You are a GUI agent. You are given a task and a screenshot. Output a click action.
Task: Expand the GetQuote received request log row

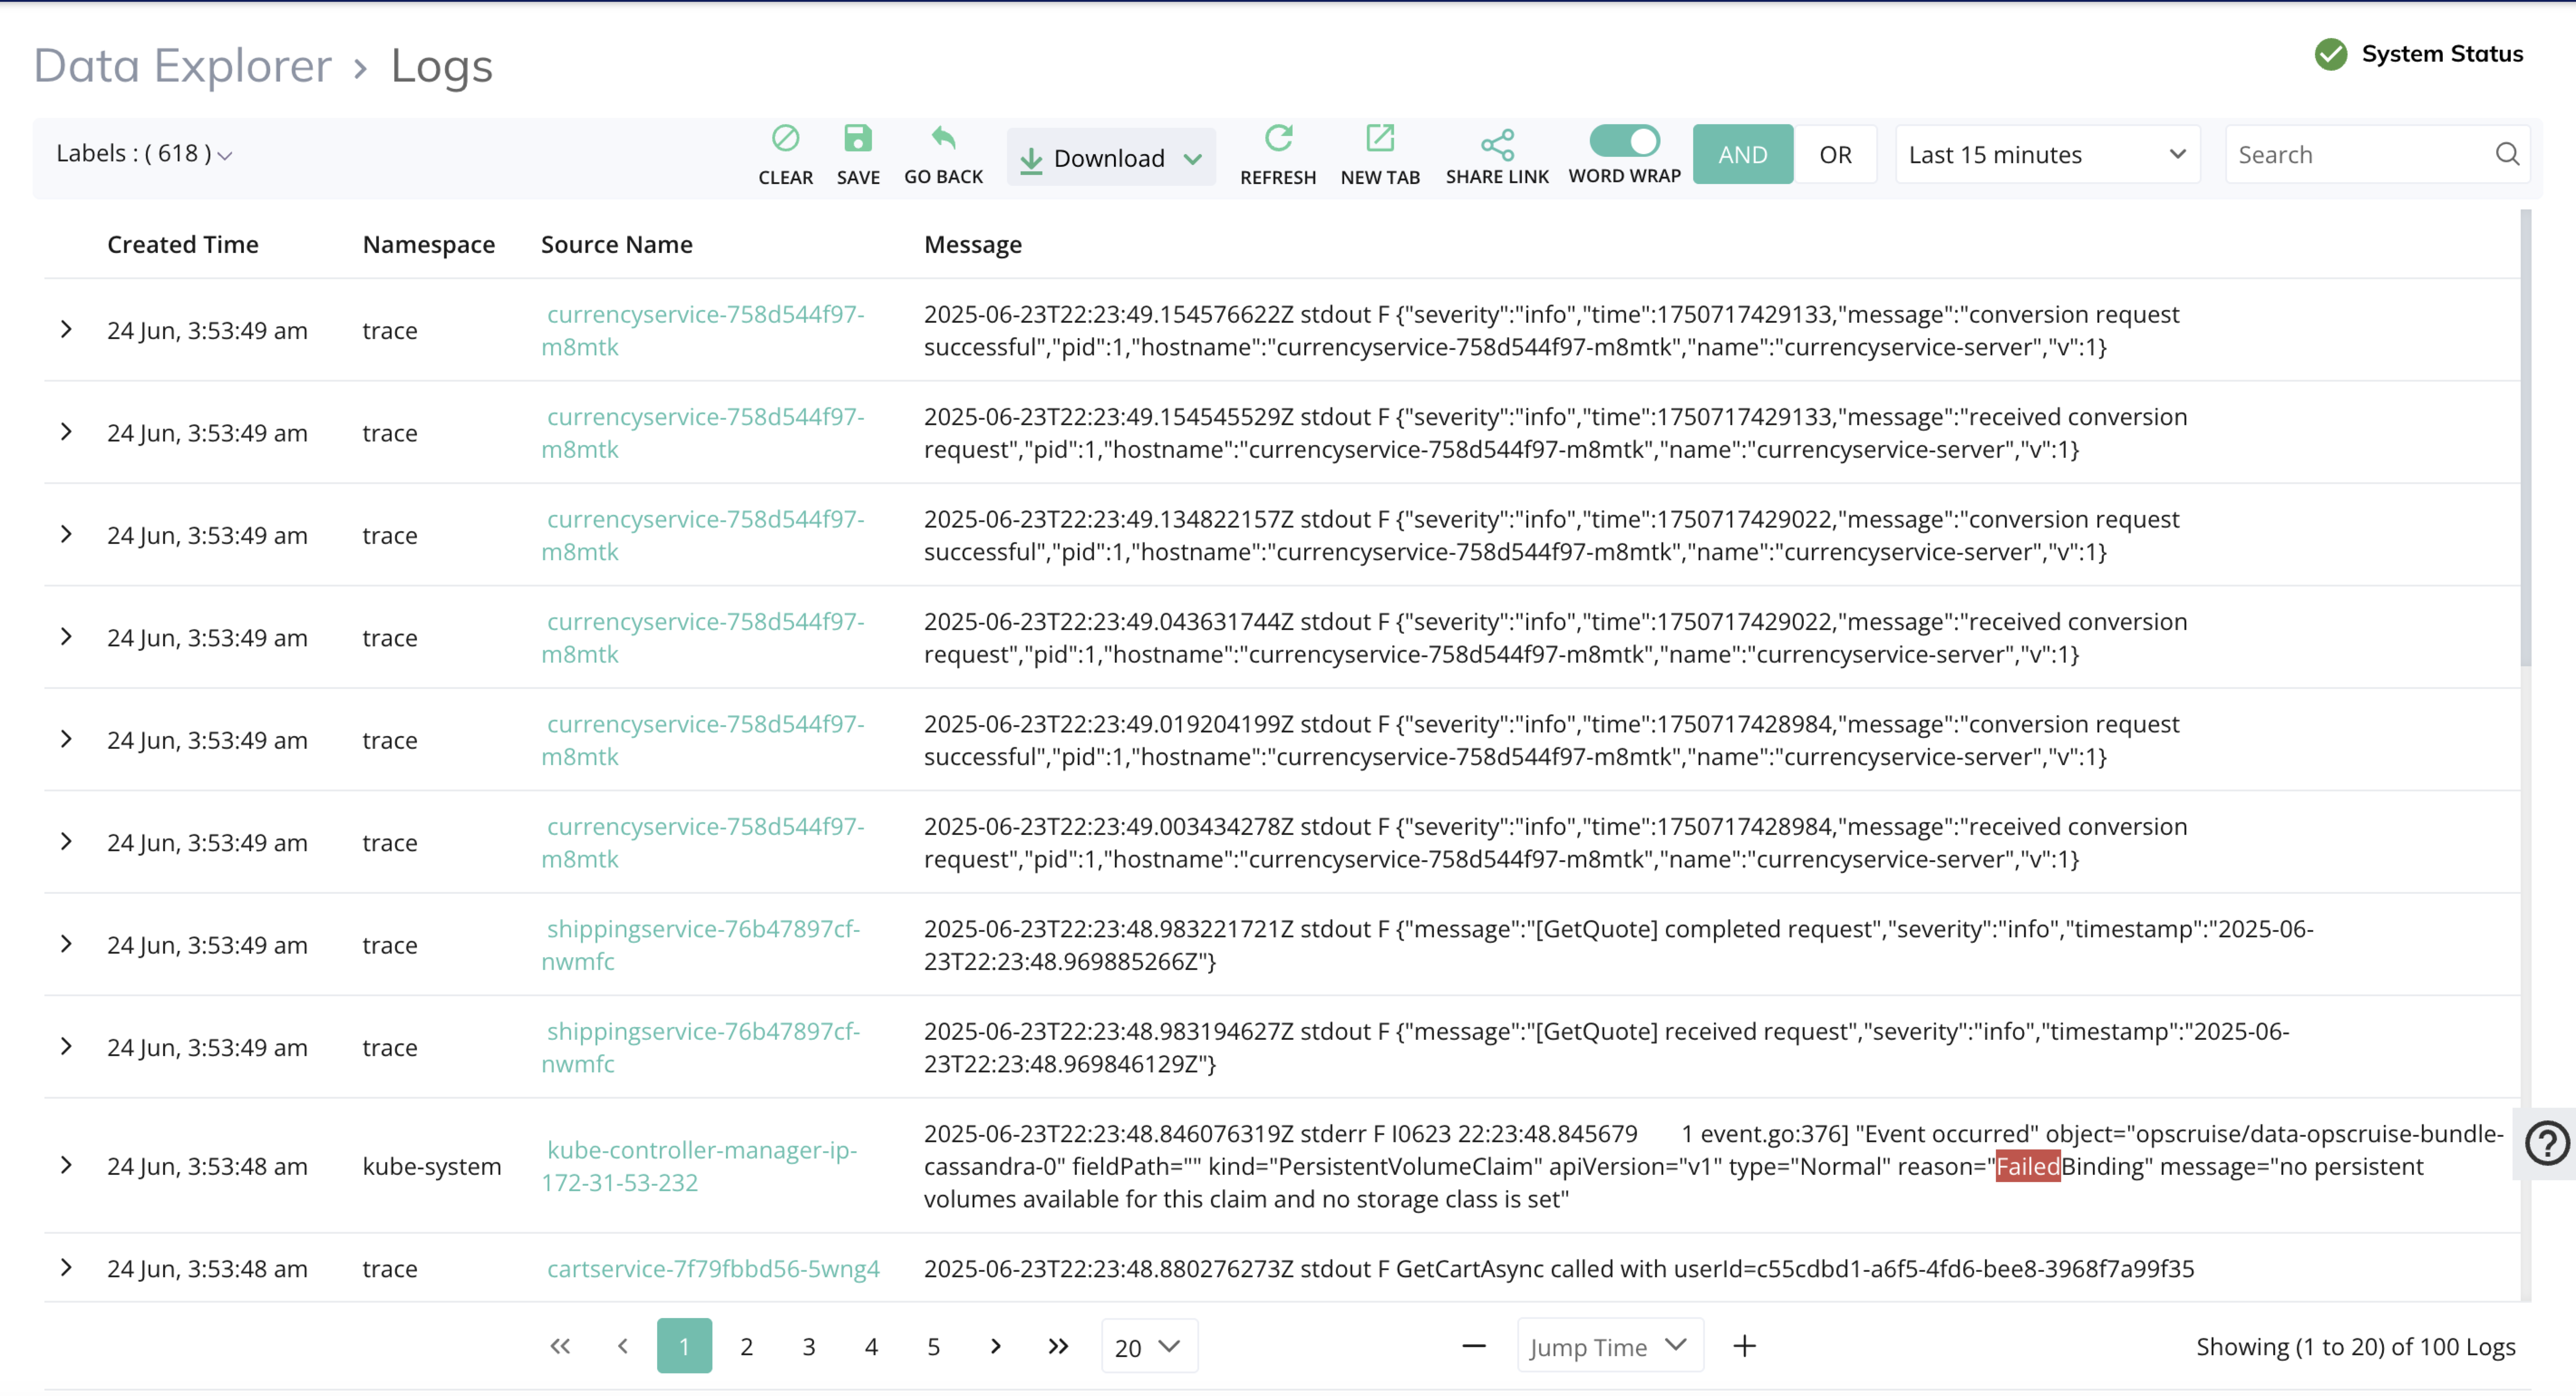pyautogui.click(x=66, y=1046)
